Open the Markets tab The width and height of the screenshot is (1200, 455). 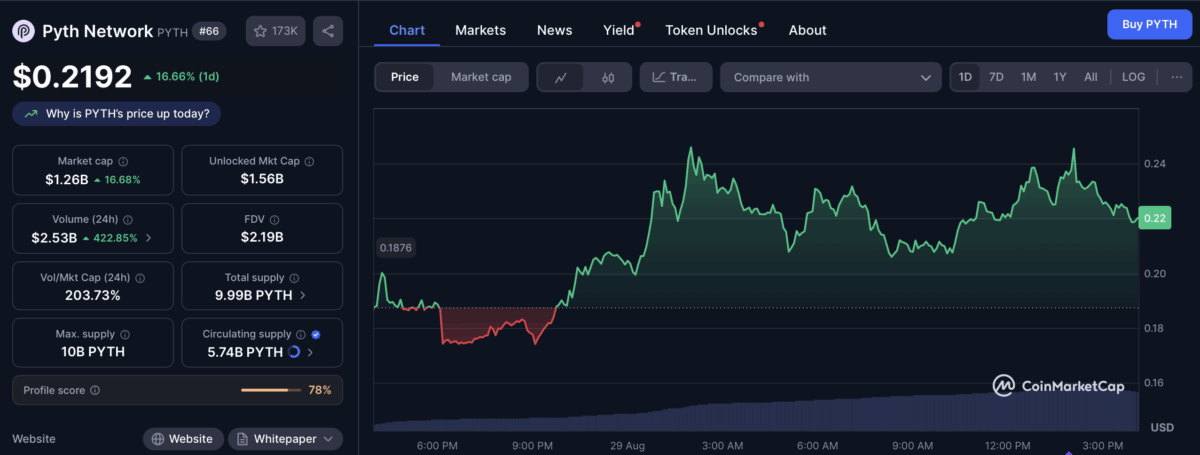(480, 30)
